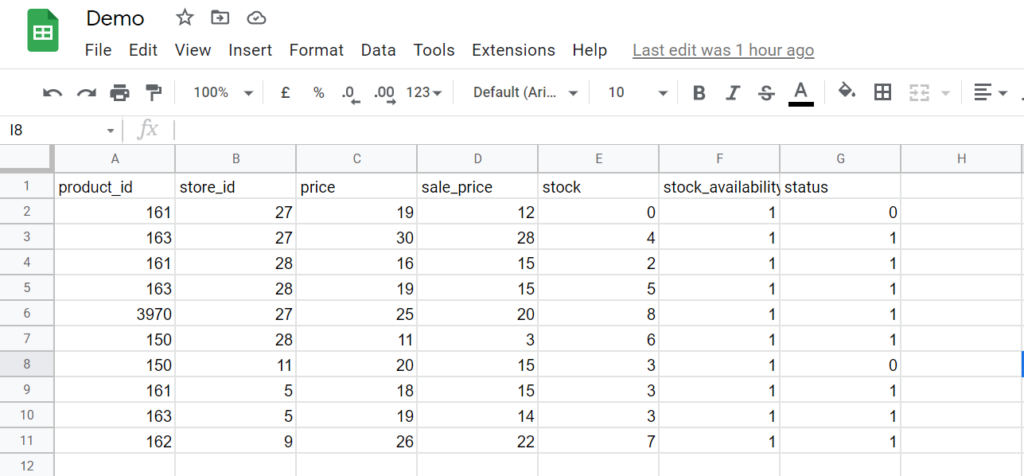
Task: Open the Default (Arial) font dropdown
Action: [x=526, y=93]
